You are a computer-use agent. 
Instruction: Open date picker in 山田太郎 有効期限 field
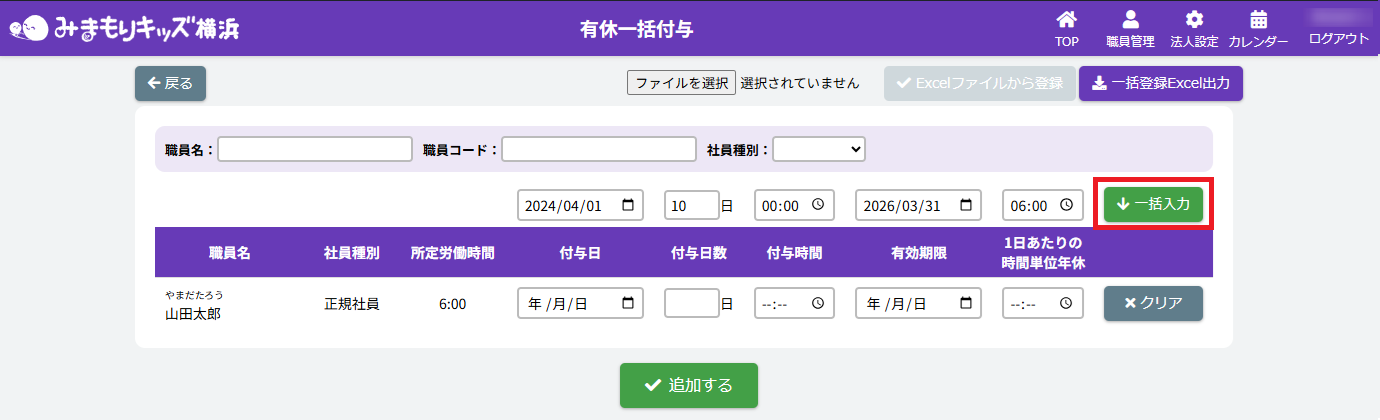(966, 303)
